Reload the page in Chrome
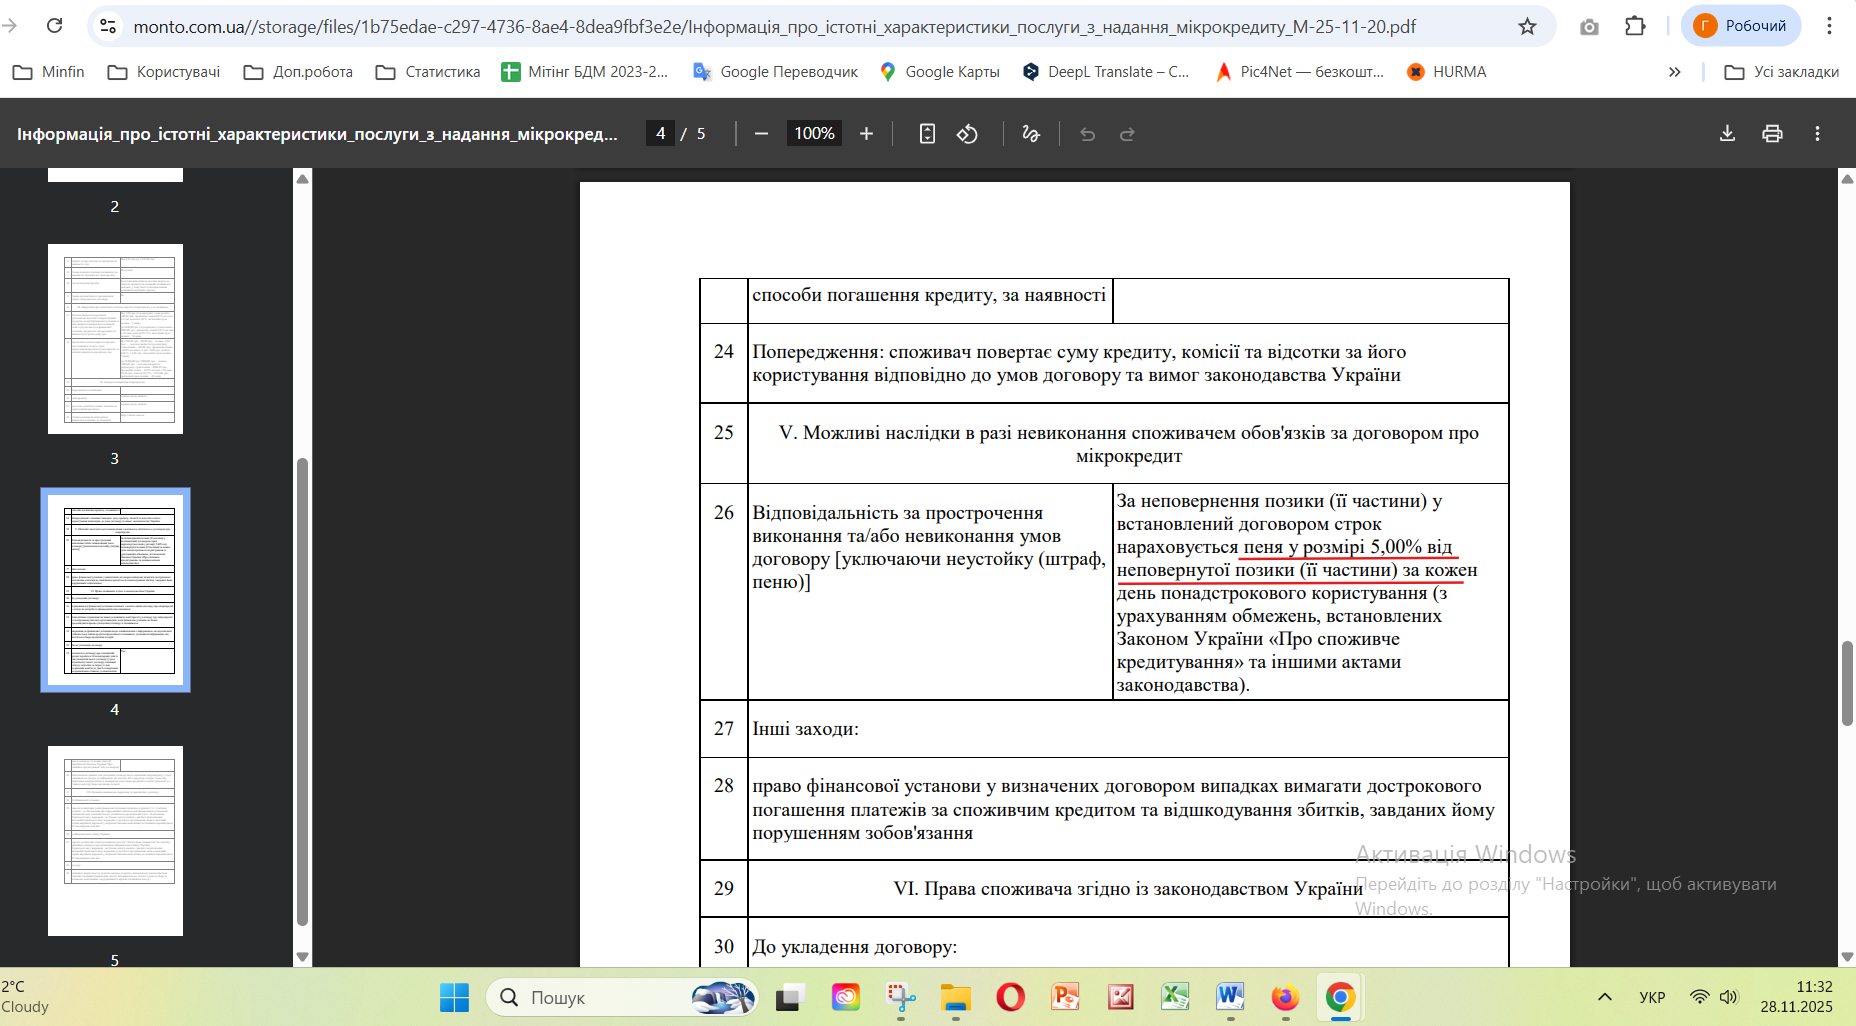 (x=55, y=26)
